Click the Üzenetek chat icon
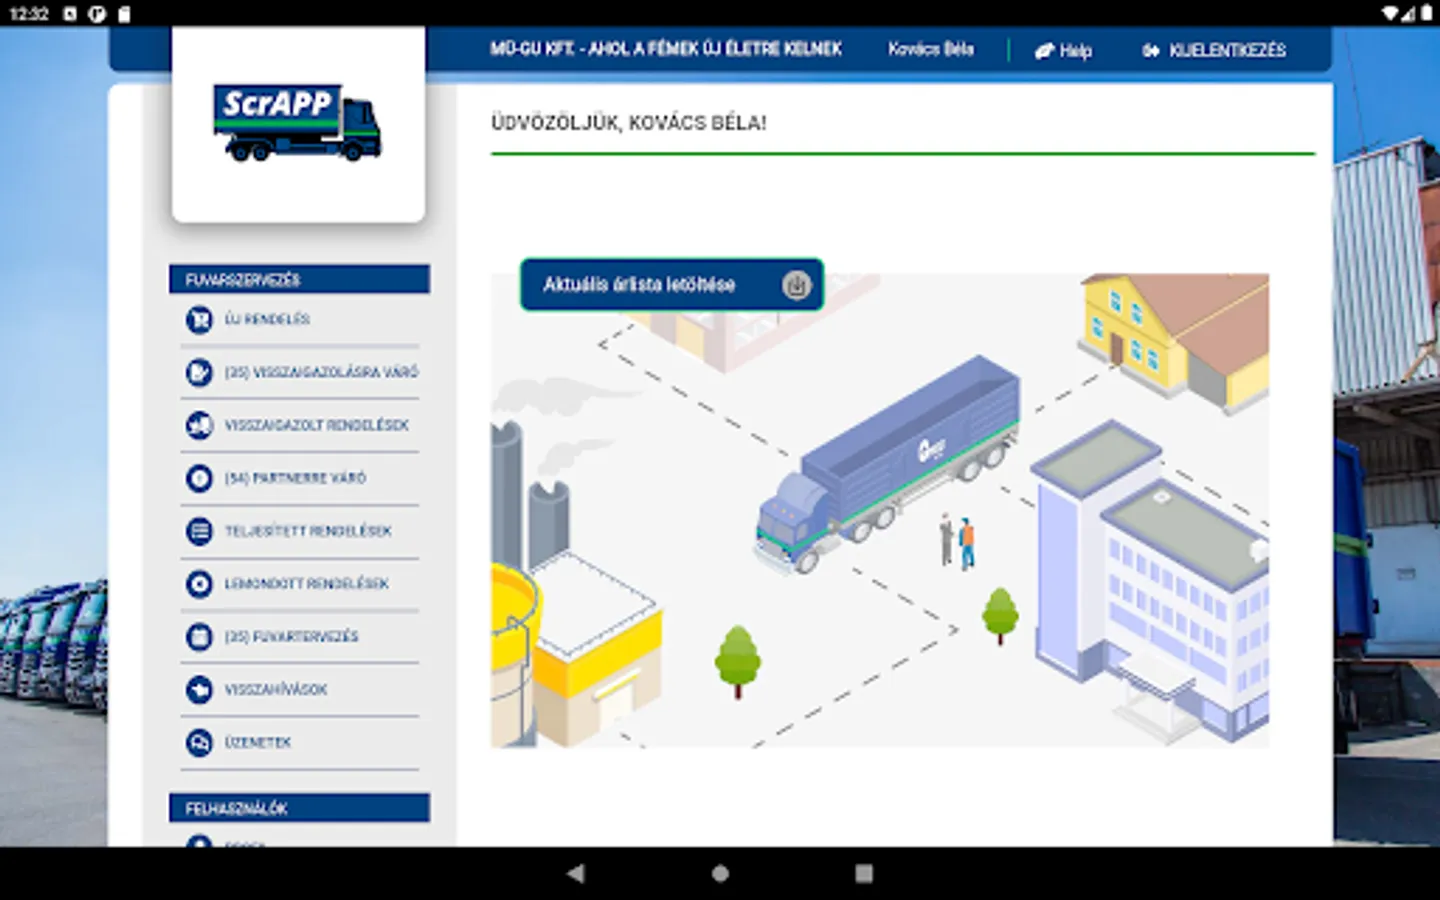 [x=199, y=743]
